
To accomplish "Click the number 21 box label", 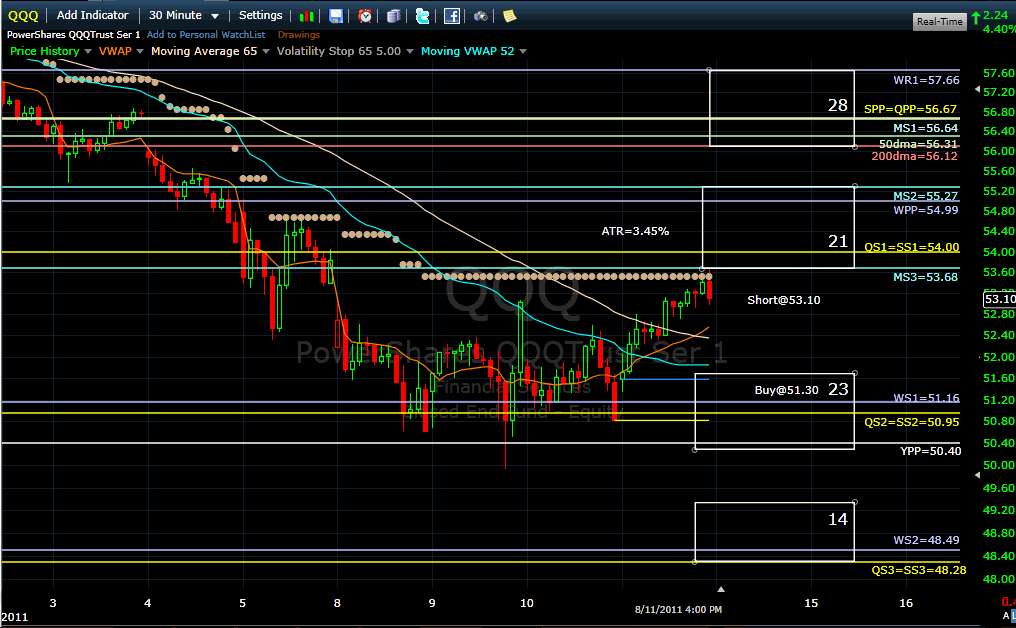I will pyautogui.click(x=838, y=241).
